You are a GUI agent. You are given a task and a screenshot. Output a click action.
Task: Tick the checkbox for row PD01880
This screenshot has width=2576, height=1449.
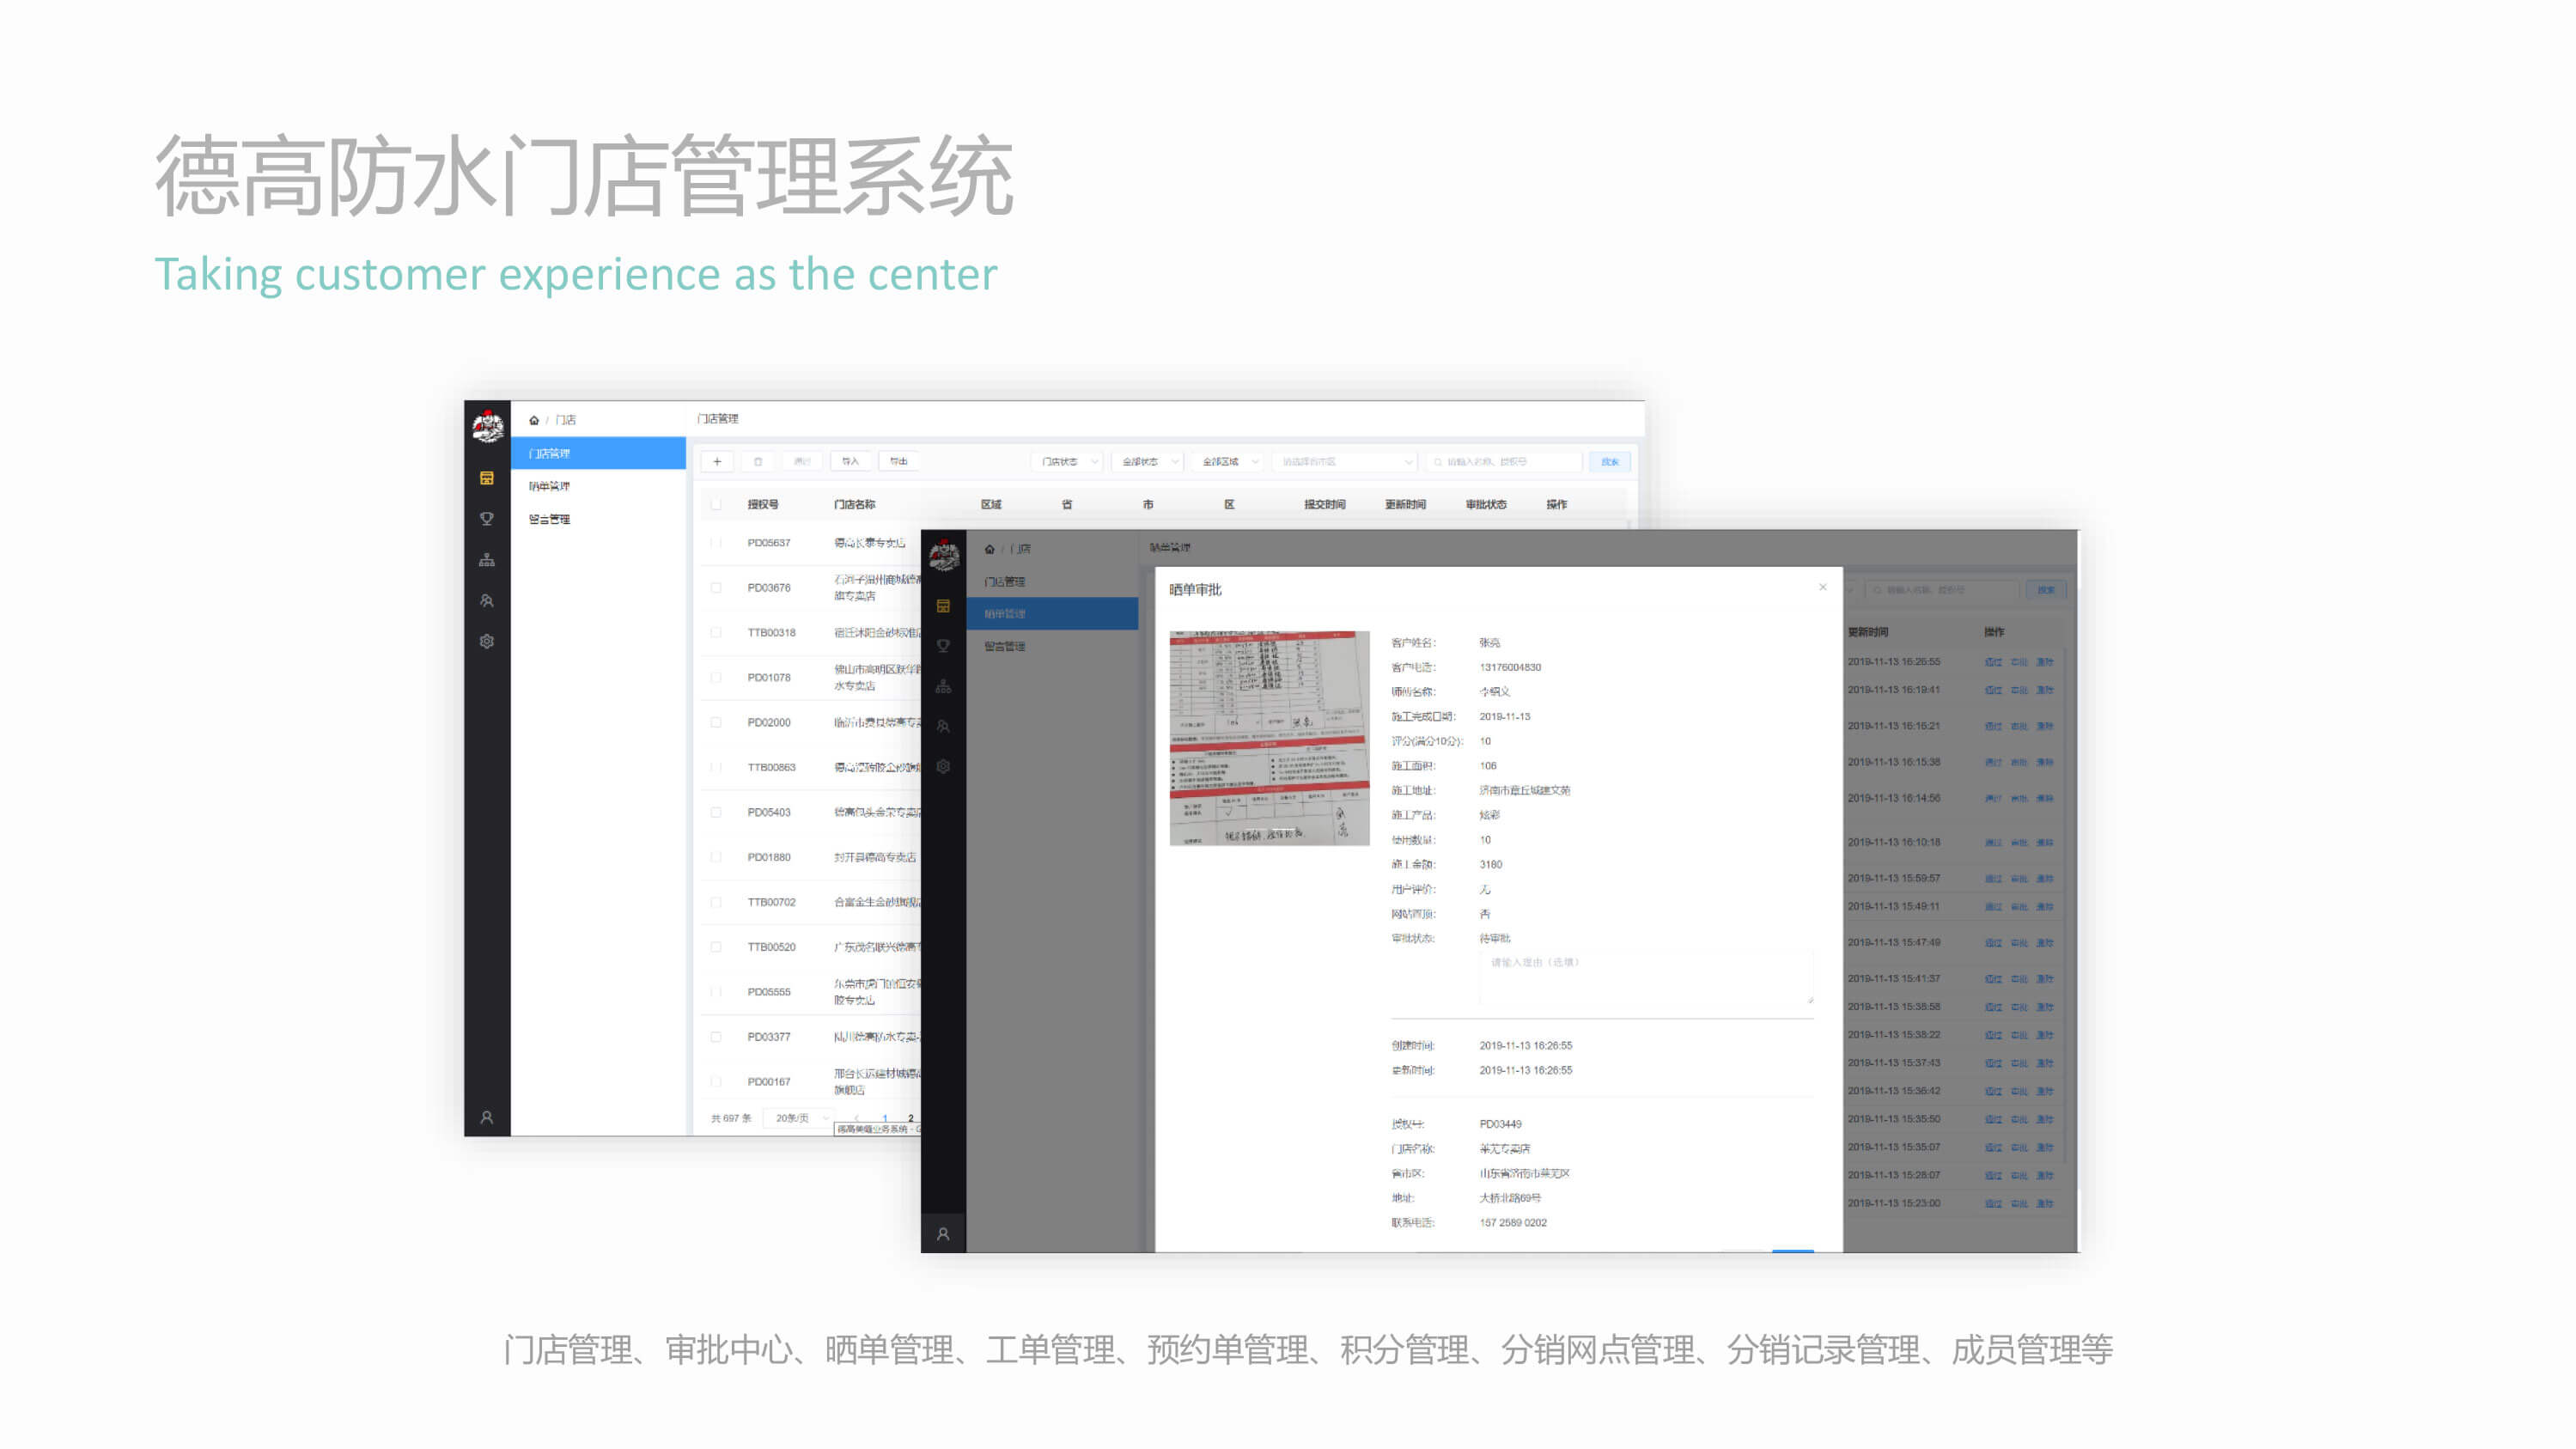click(x=716, y=857)
